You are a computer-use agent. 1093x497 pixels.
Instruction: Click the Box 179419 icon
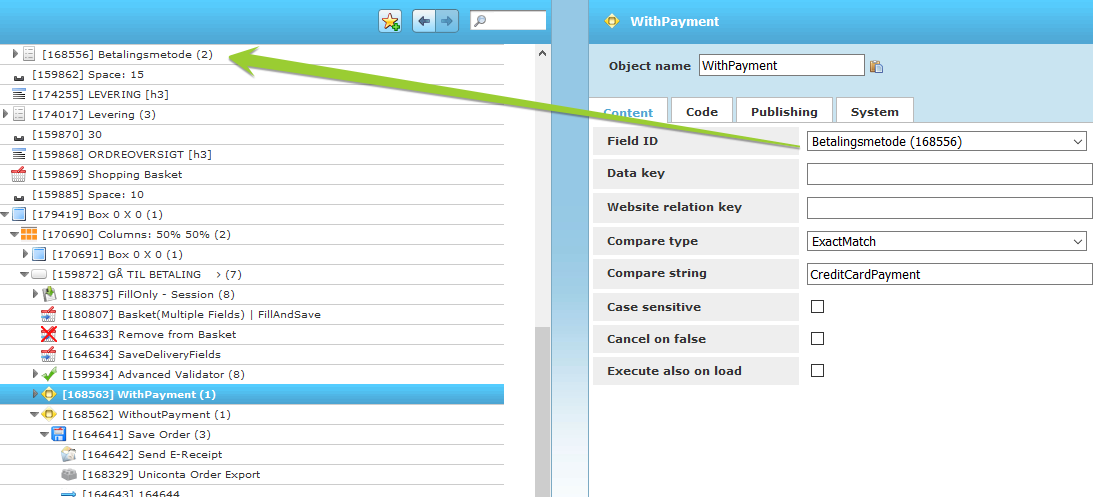pos(19,214)
